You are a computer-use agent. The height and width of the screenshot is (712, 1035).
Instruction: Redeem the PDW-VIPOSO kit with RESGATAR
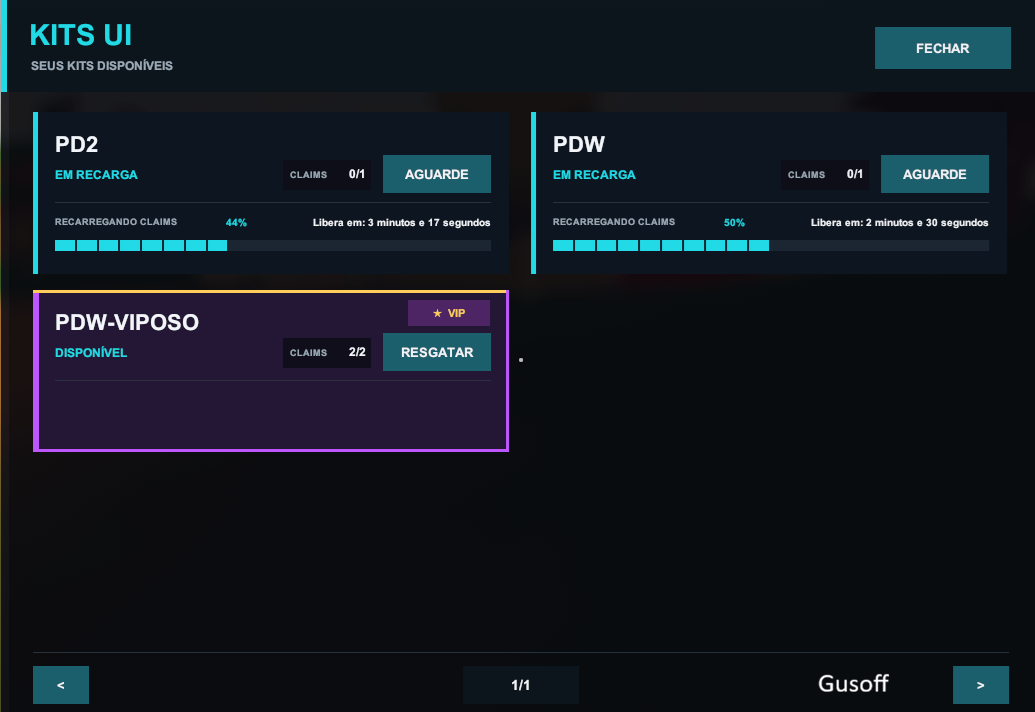437,352
